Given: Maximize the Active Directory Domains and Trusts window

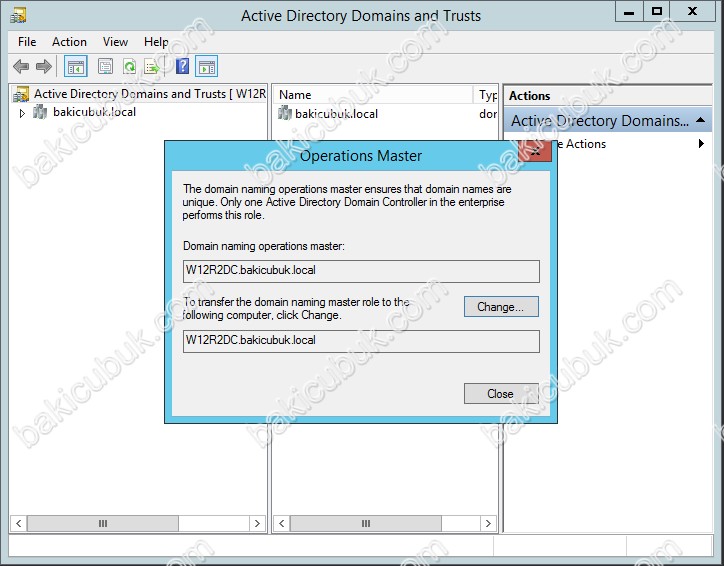Looking at the screenshot, I should coord(656,12).
